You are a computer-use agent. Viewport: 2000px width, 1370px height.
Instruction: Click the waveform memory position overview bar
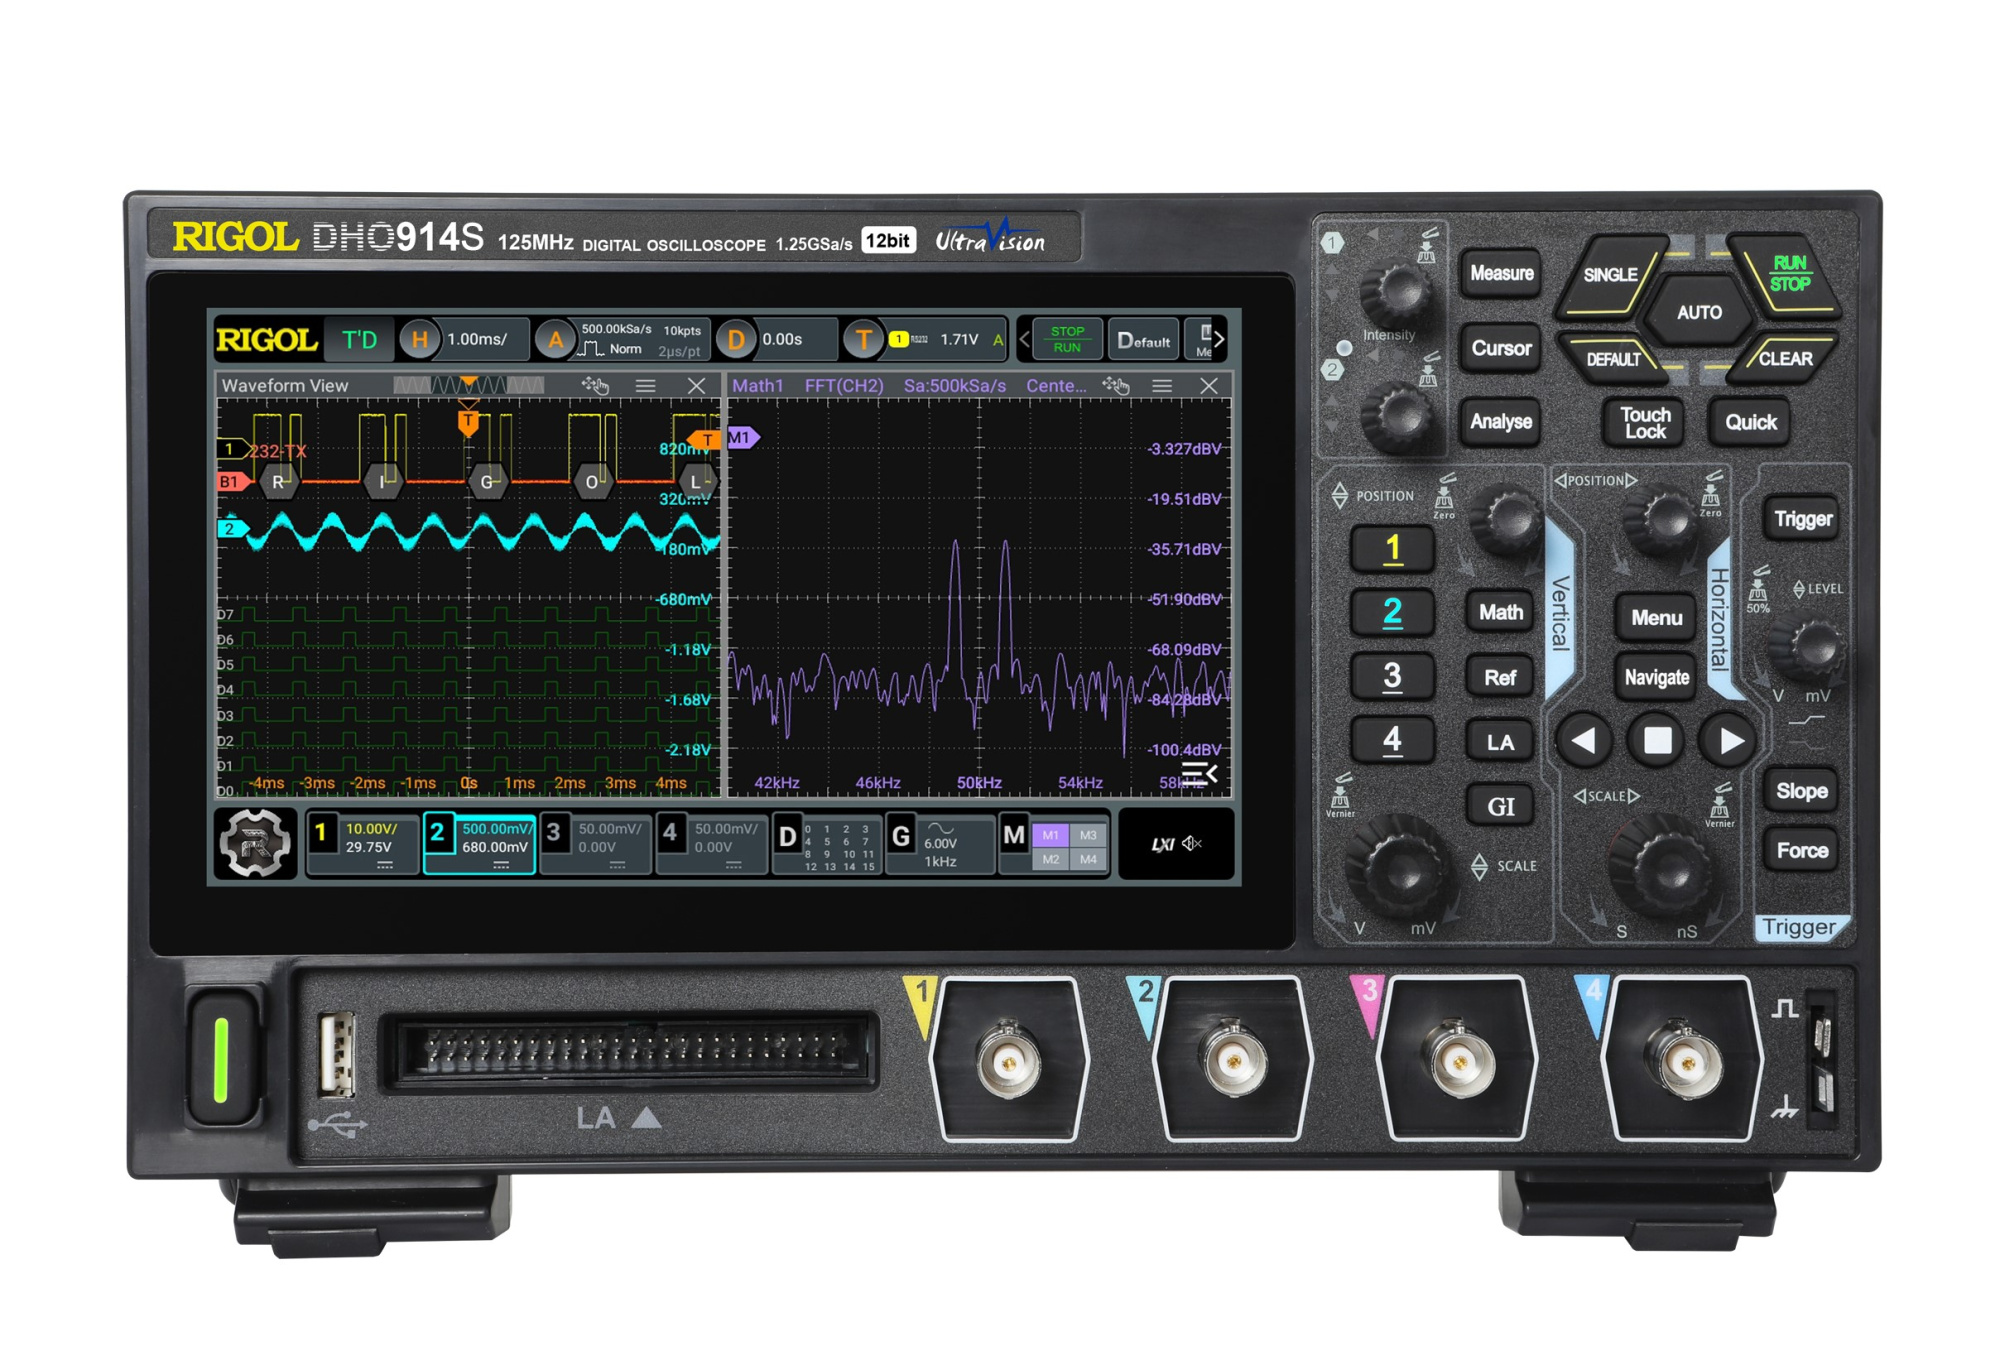tap(468, 385)
